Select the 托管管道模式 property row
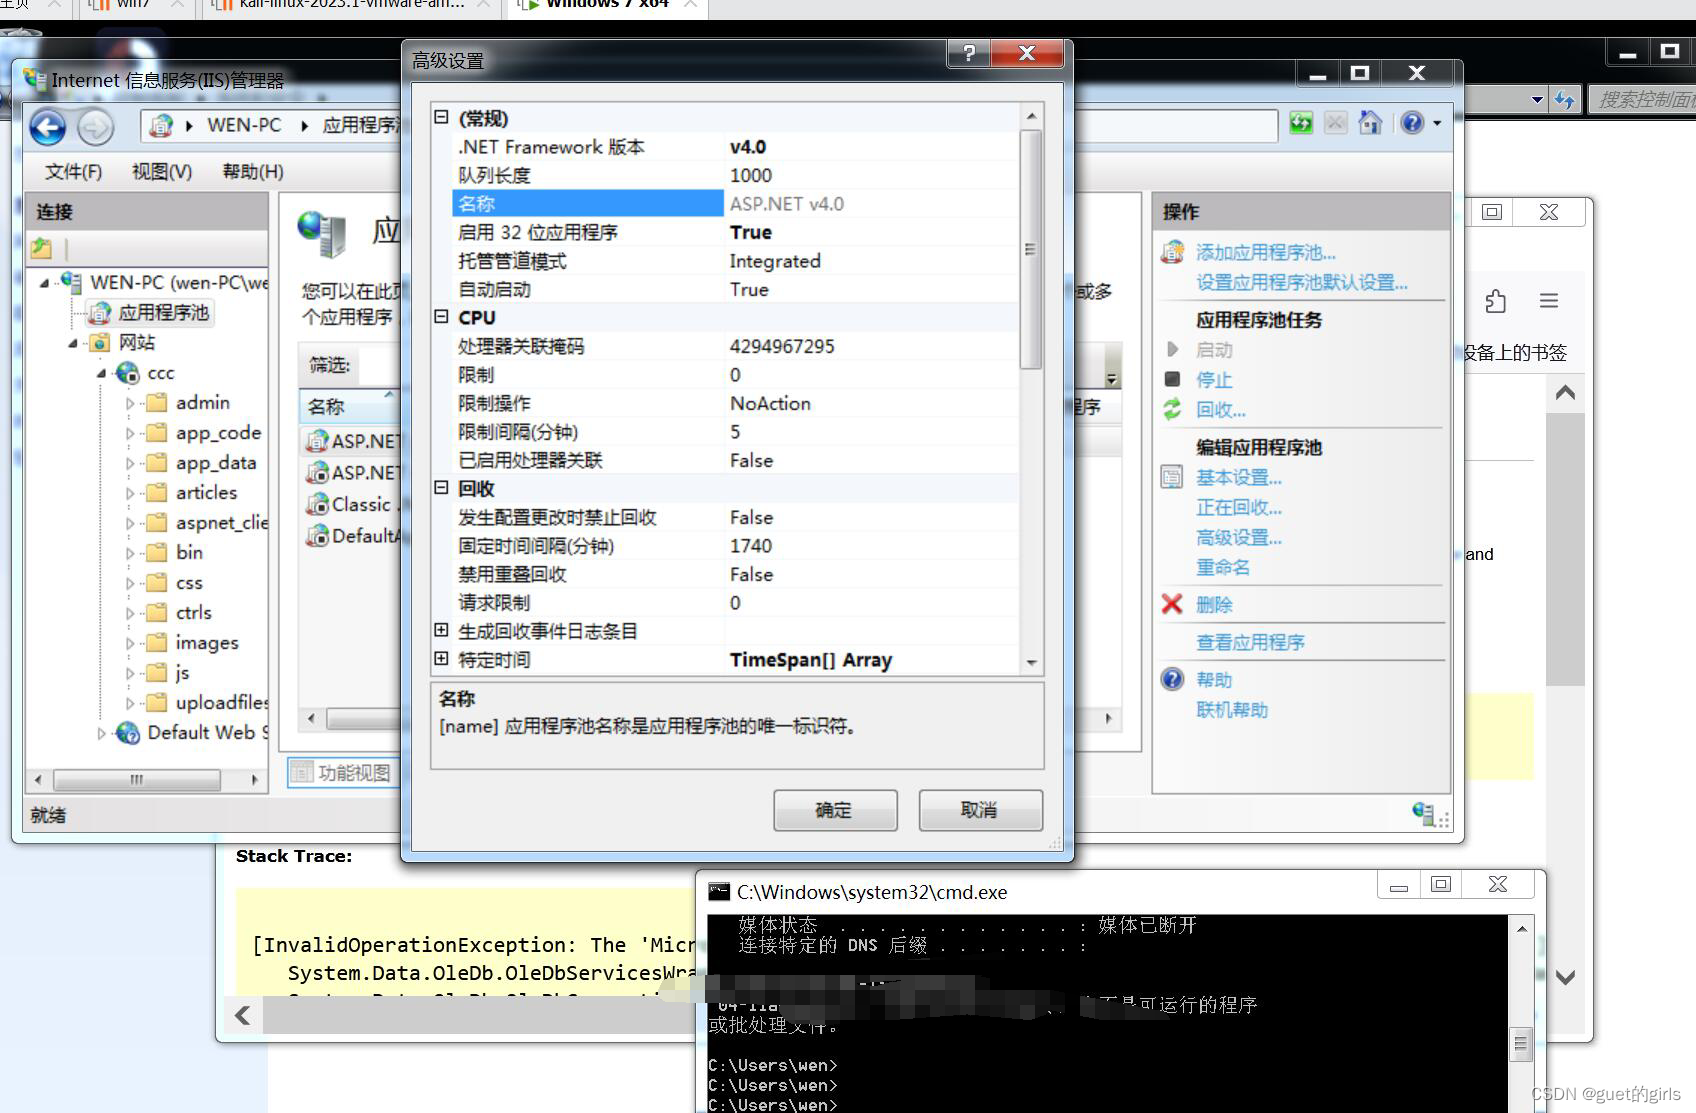 pos(735,261)
